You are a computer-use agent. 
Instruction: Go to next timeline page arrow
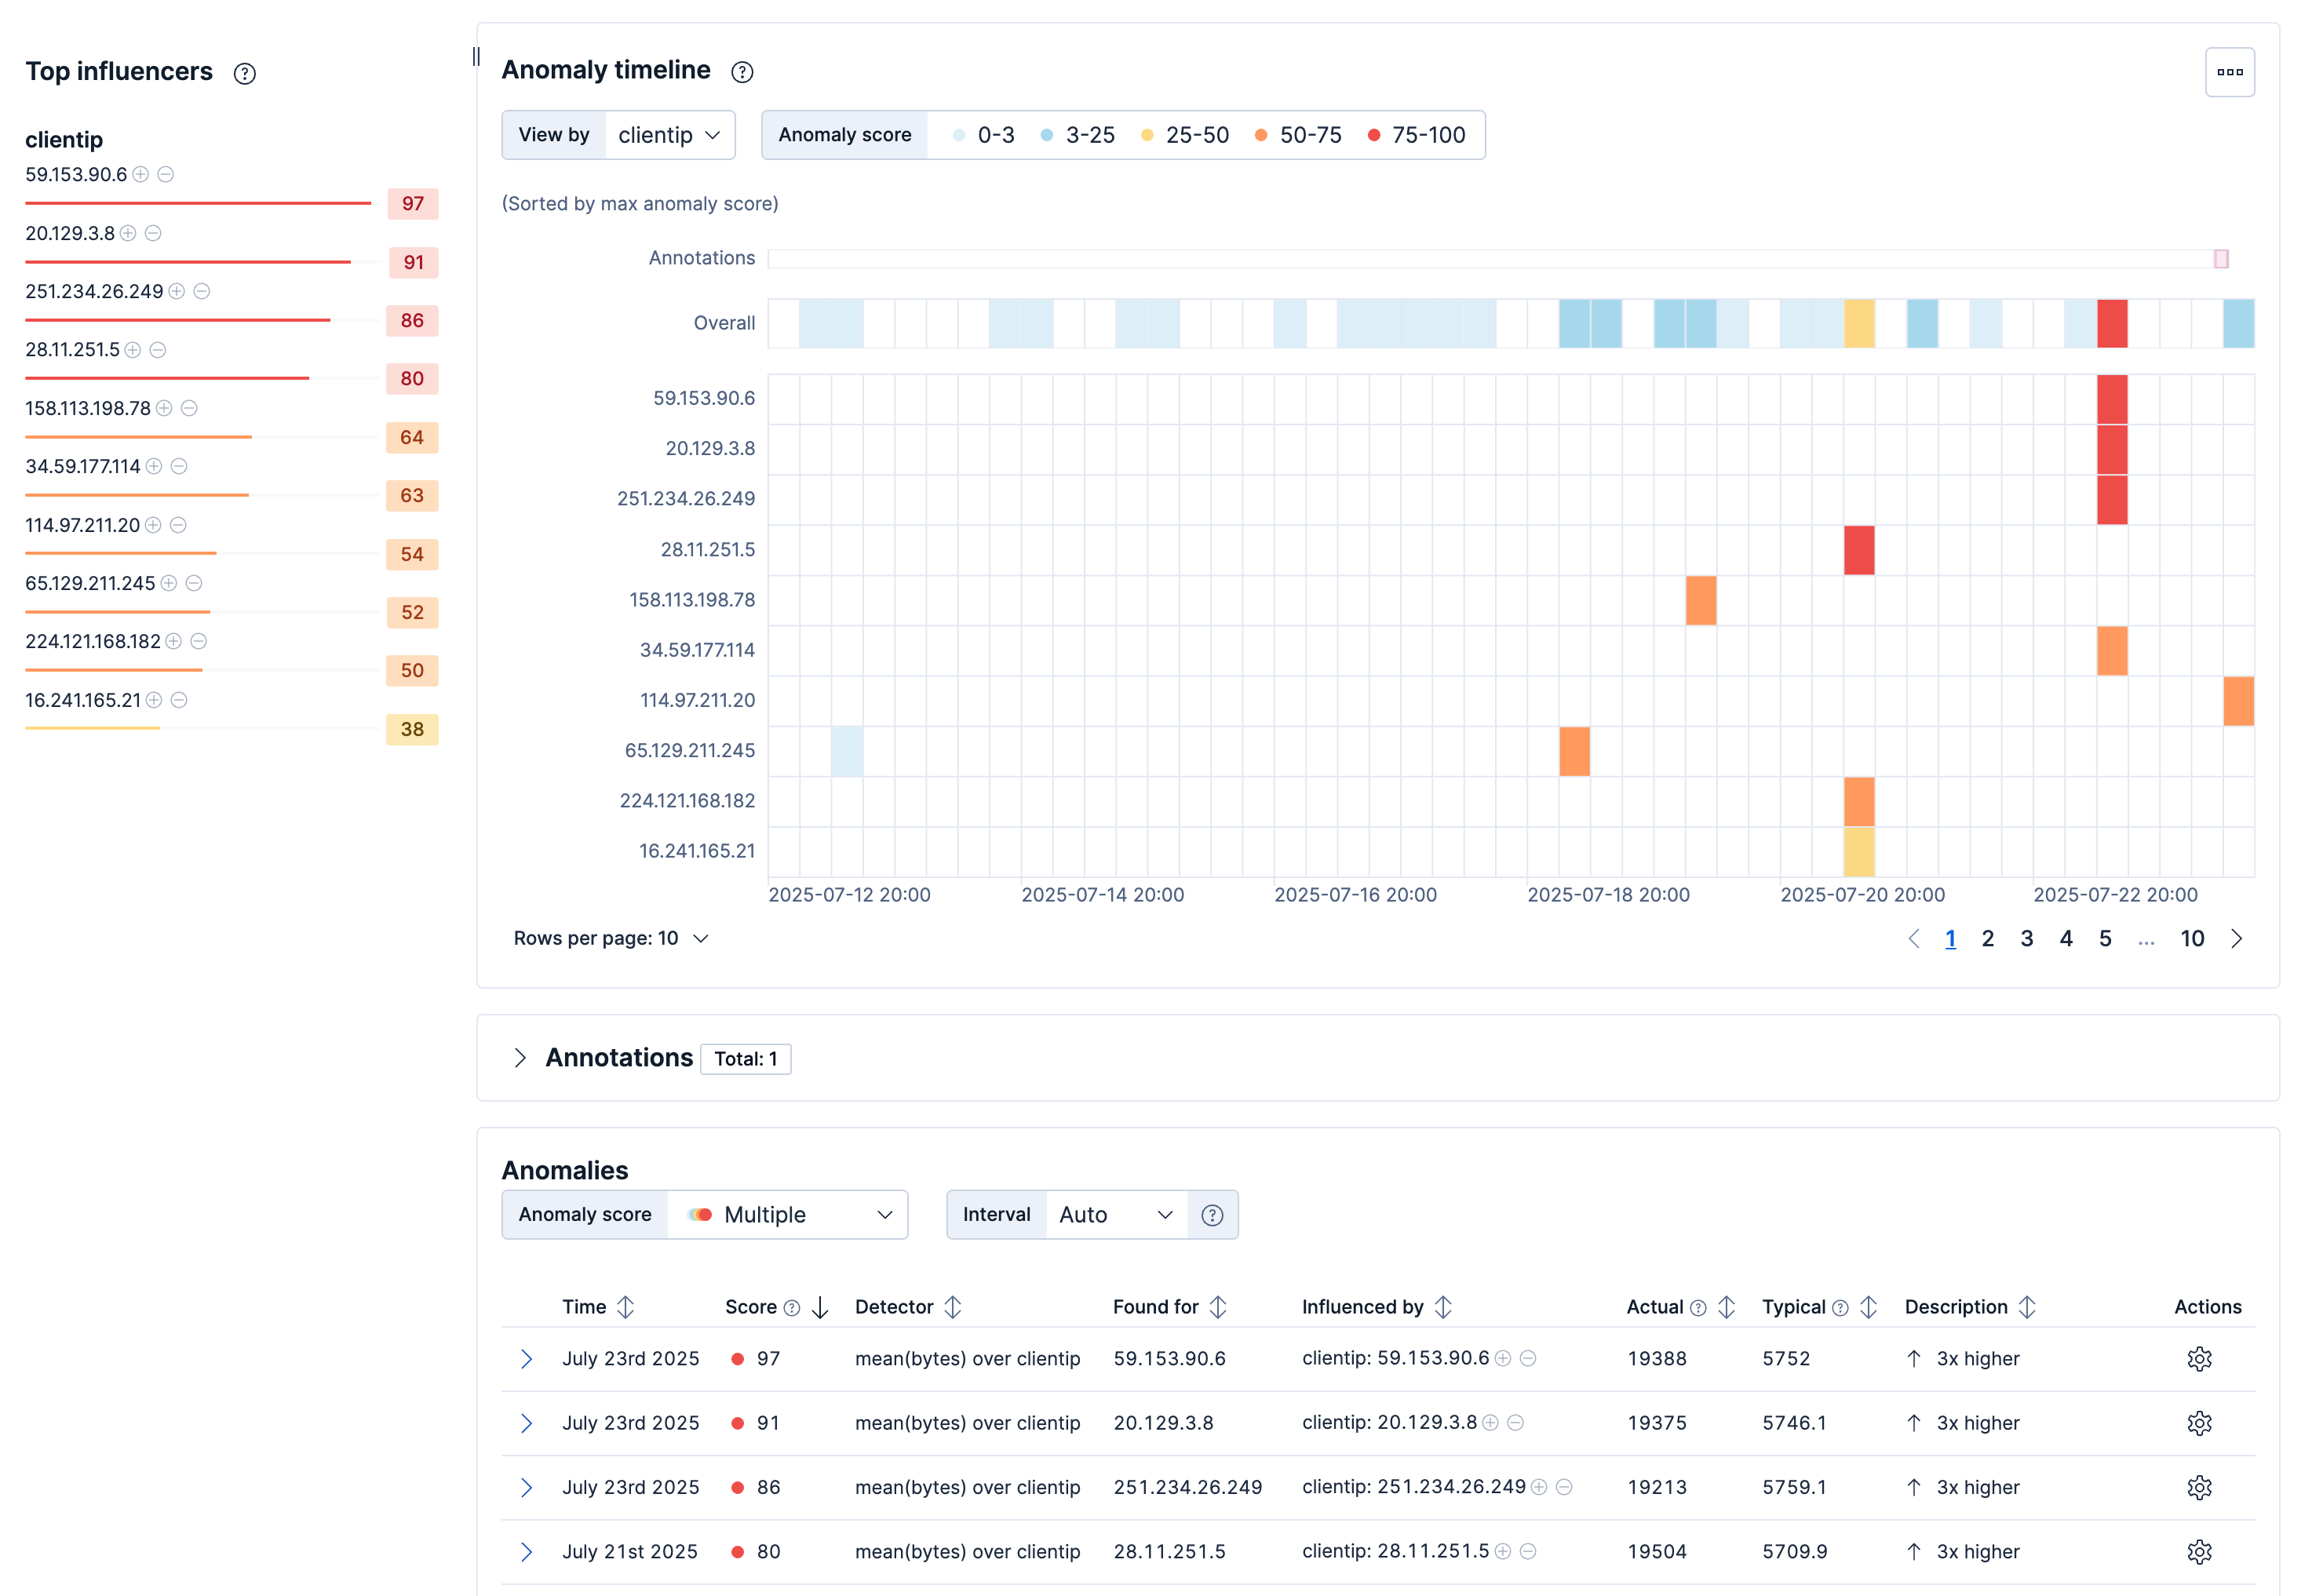tap(2237, 939)
